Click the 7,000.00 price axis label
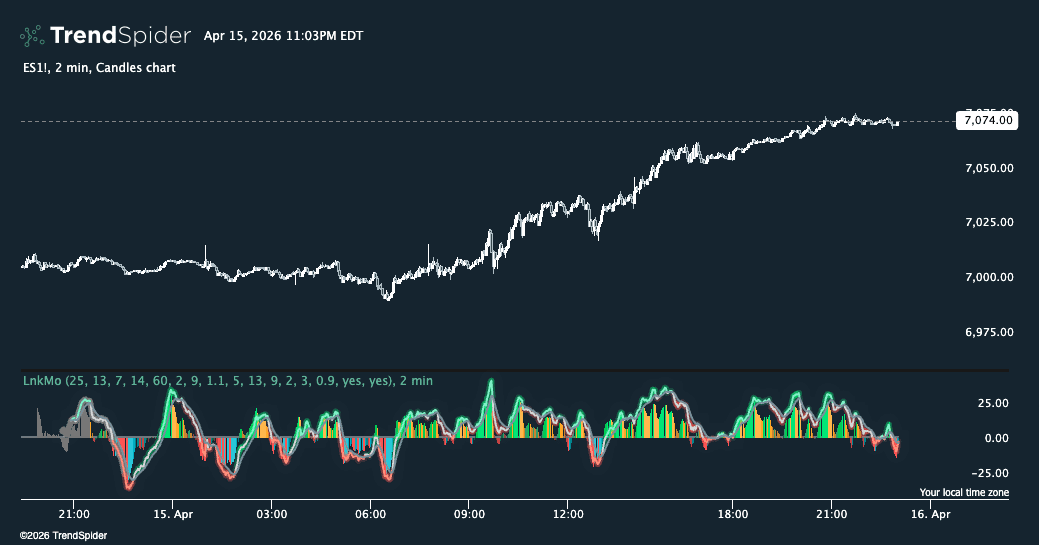Screen dimensions: 1039x545 tap(989, 277)
